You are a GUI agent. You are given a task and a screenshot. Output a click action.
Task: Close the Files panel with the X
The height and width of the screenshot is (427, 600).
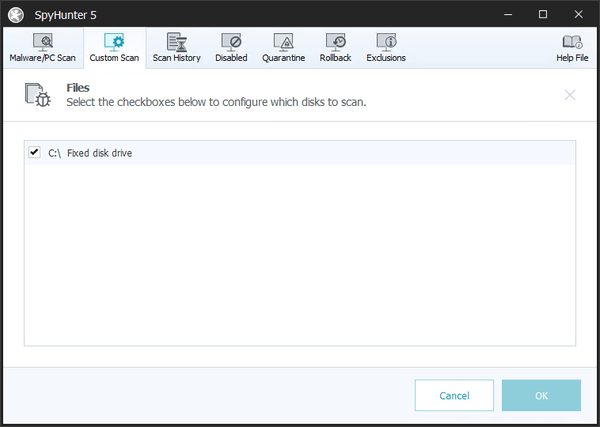pos(570,95)
